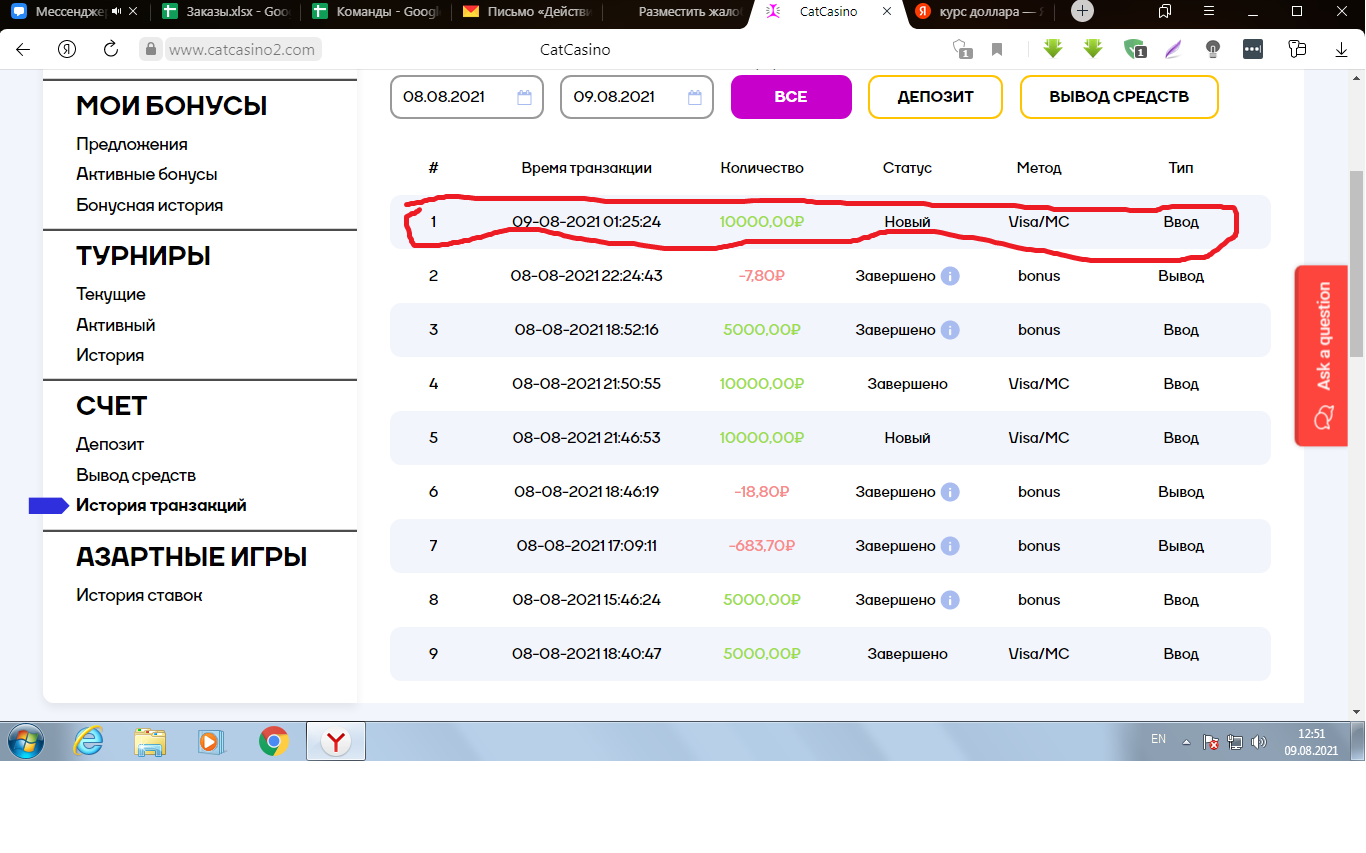The image size is (1366, 853).
Task: Click the first green download-arrow extension
Action: click(1053, 48)
